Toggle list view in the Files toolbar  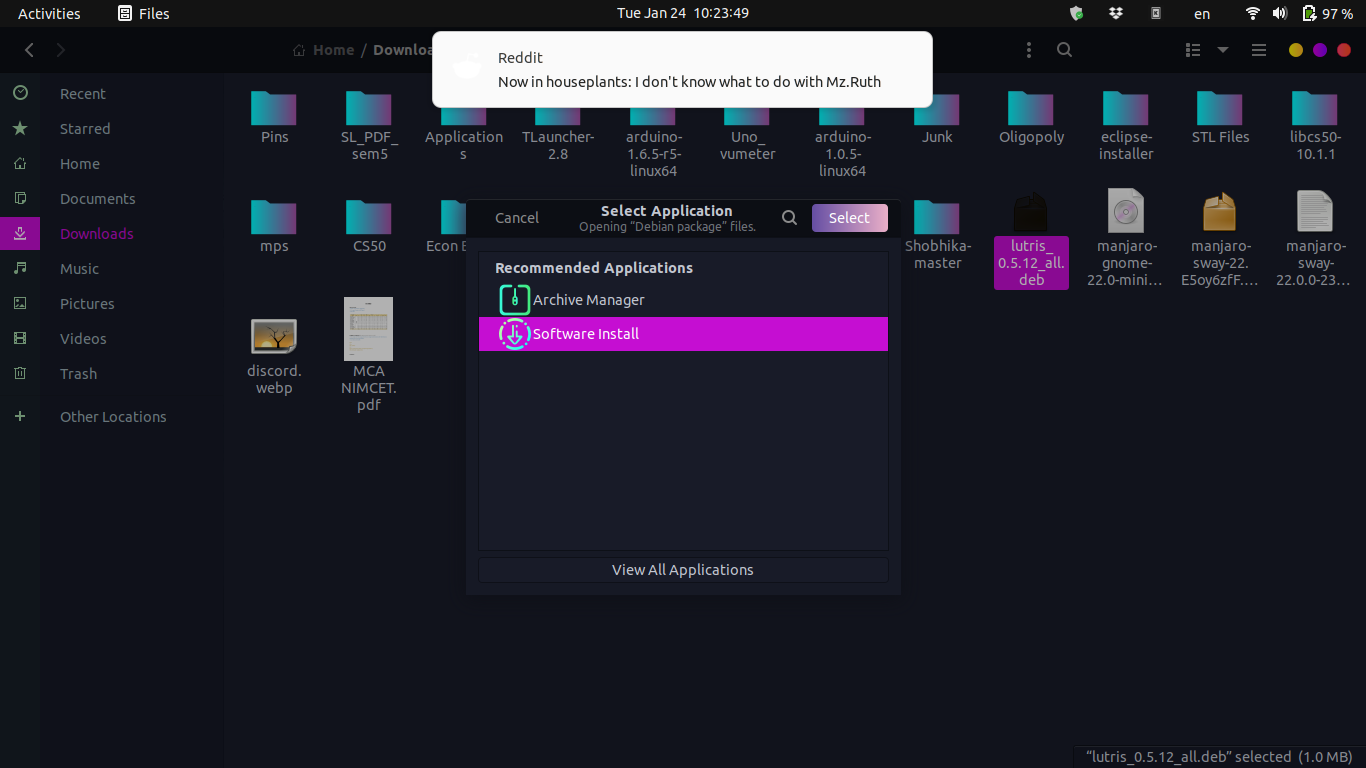pyautogui.click(x=1192, y=49)
